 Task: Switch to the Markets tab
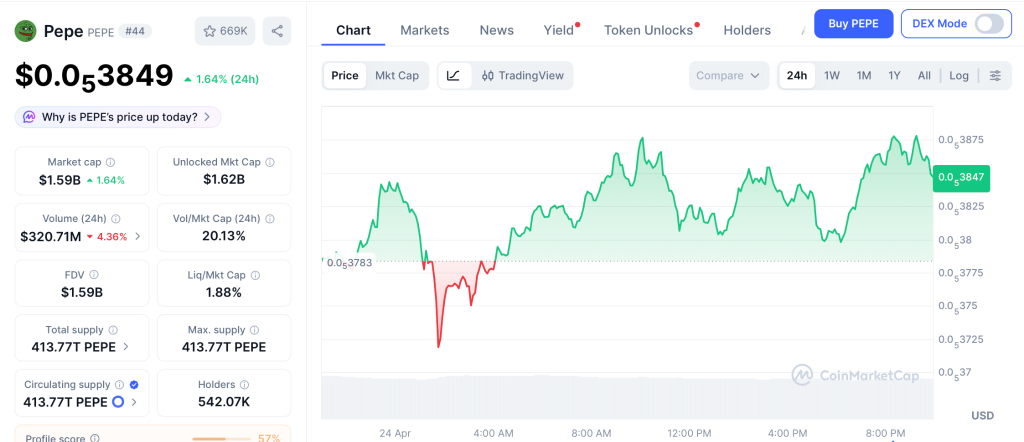tap(425, 30)
